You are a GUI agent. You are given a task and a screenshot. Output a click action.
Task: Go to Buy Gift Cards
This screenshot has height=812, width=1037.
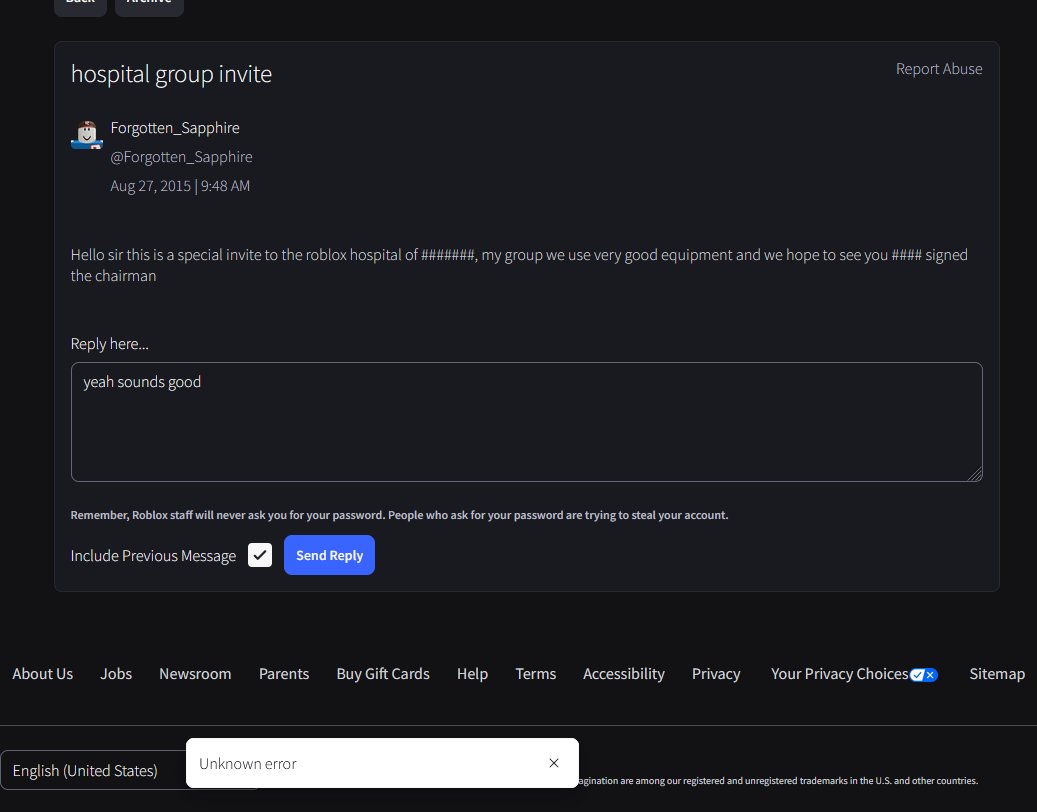[383, 674]
